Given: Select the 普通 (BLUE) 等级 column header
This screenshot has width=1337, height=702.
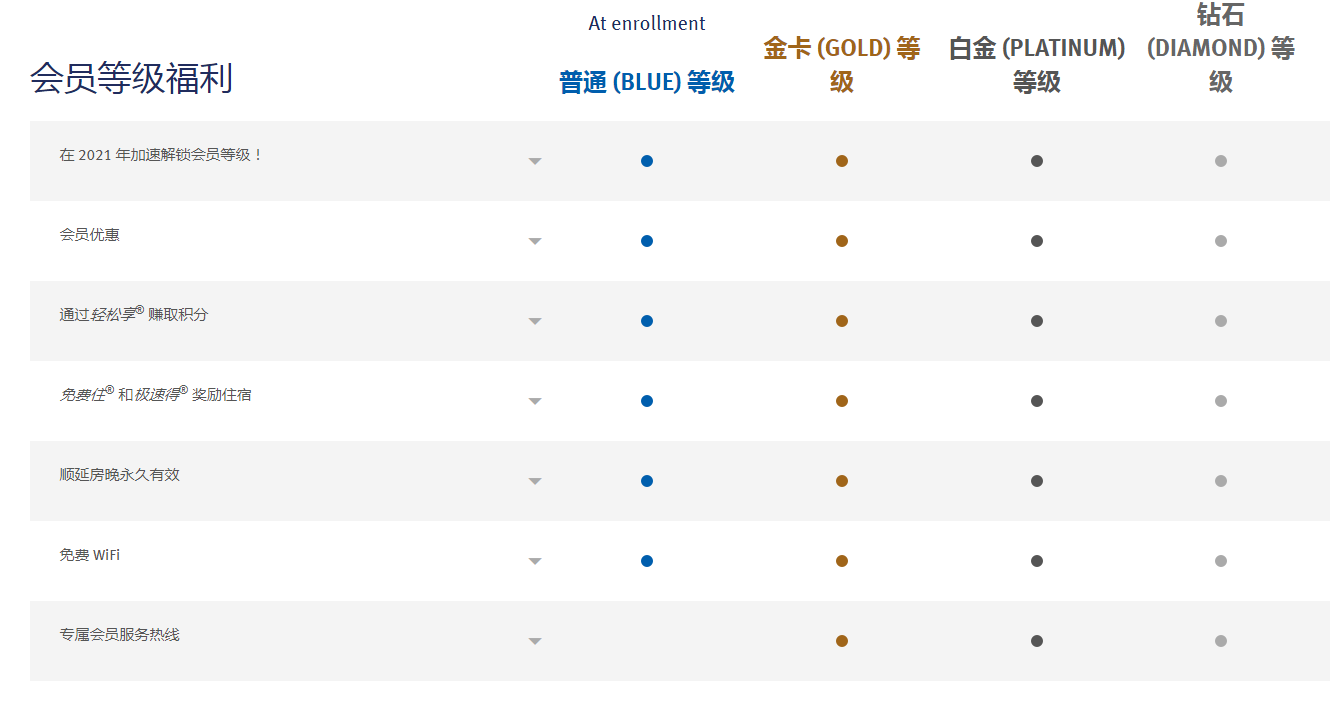Looking at the screenshot, I should (x=647, y=82).
